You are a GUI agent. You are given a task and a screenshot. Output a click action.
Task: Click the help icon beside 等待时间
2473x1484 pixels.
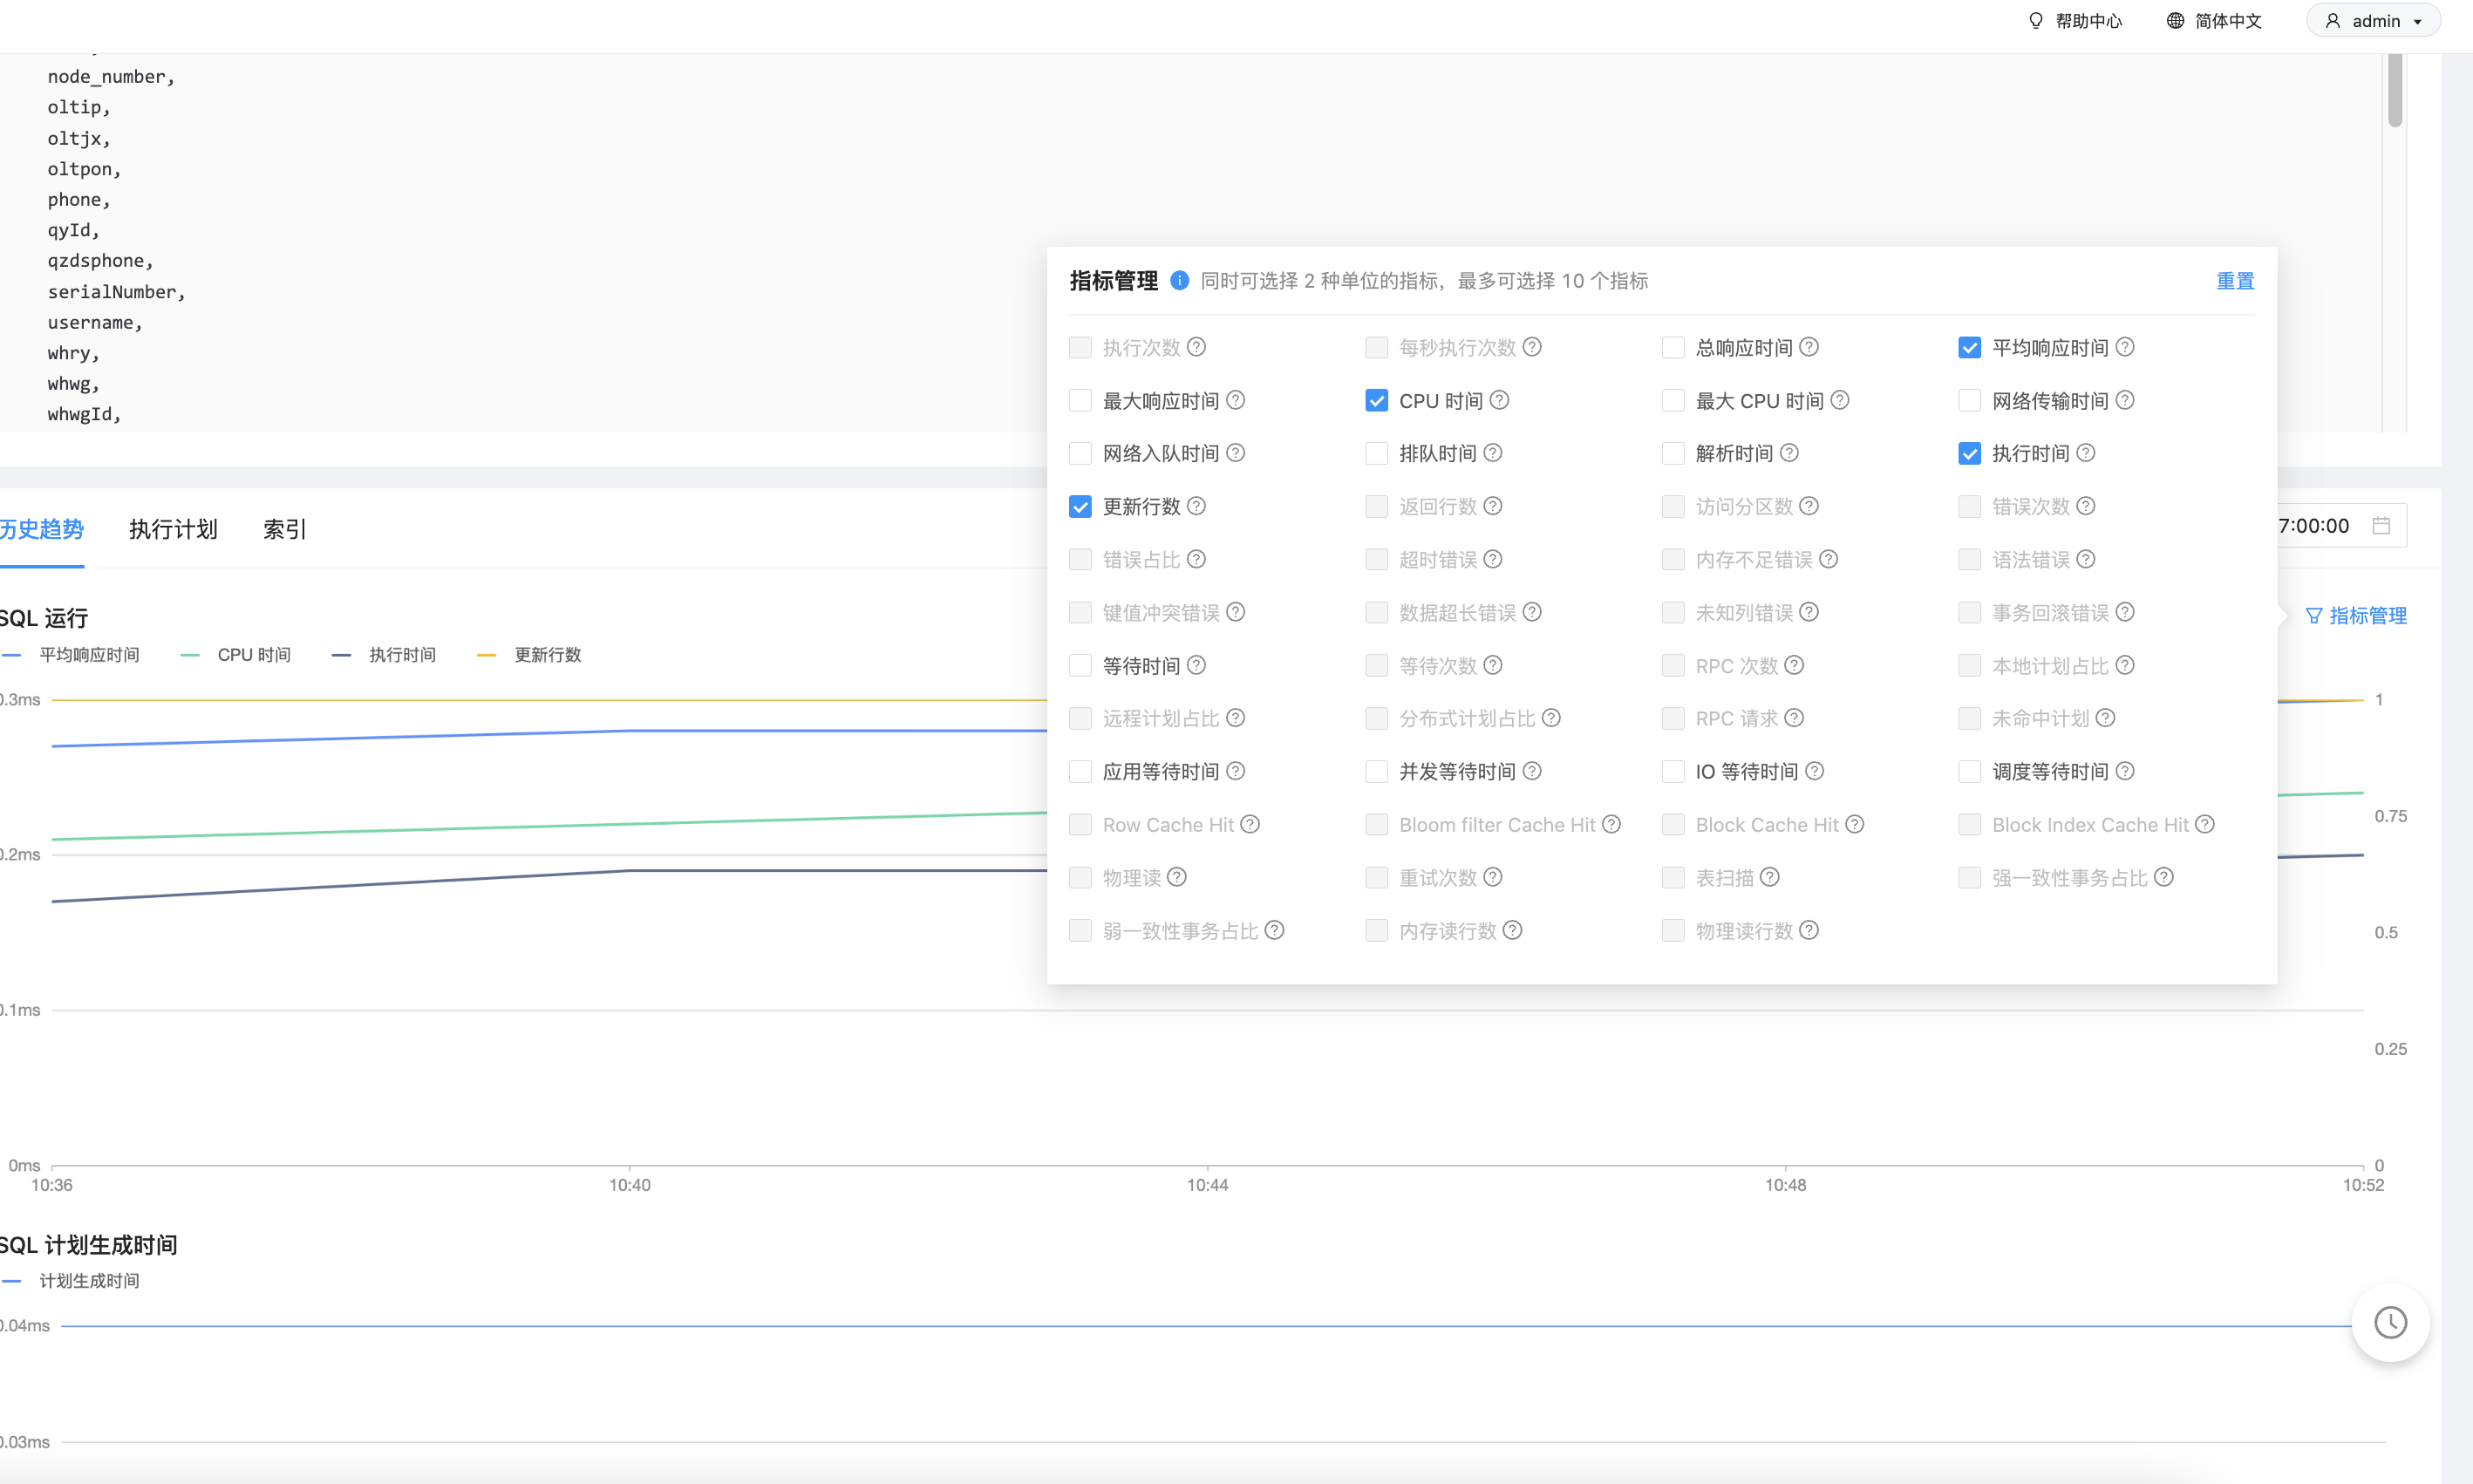(1197, 665)
